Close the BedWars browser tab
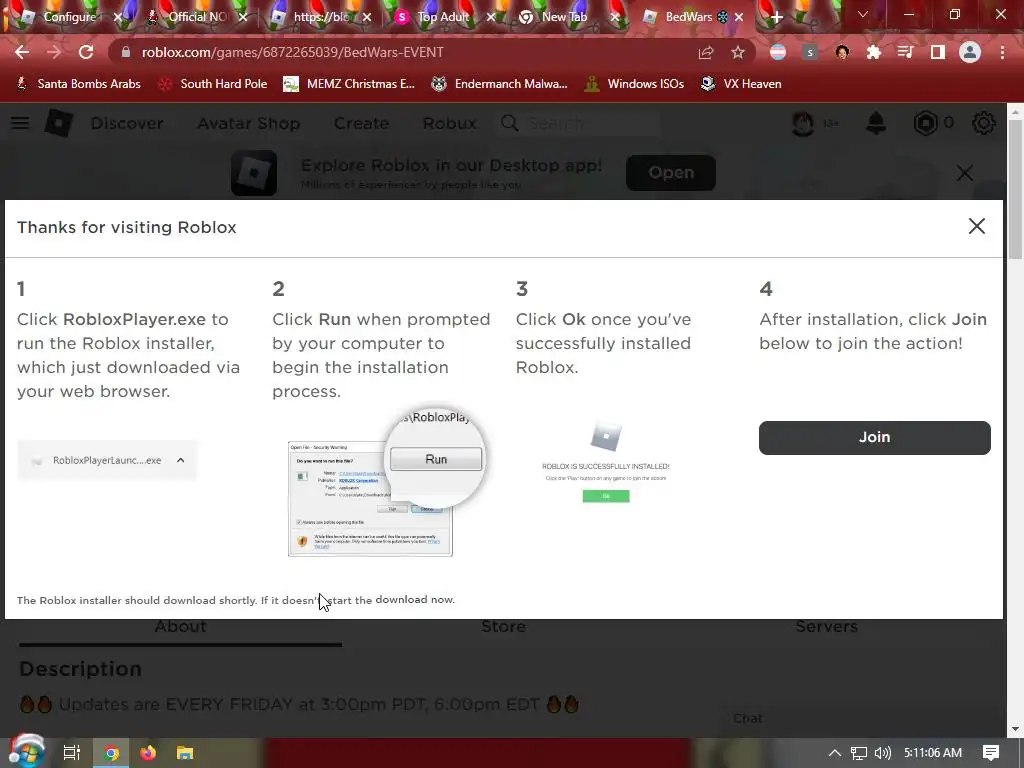Viewport: 1024px width, 768px height. click(x=739, y=17)
